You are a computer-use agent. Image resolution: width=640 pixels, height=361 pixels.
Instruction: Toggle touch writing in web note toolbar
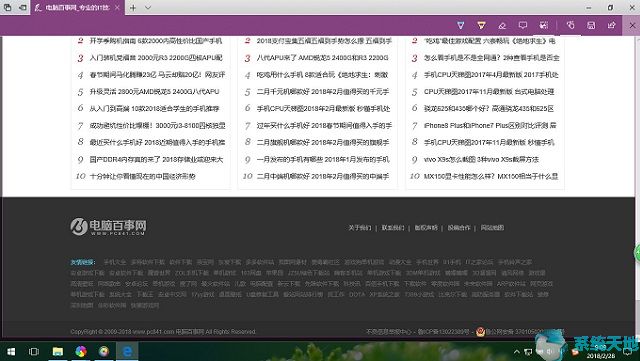(x=571, y=25)
